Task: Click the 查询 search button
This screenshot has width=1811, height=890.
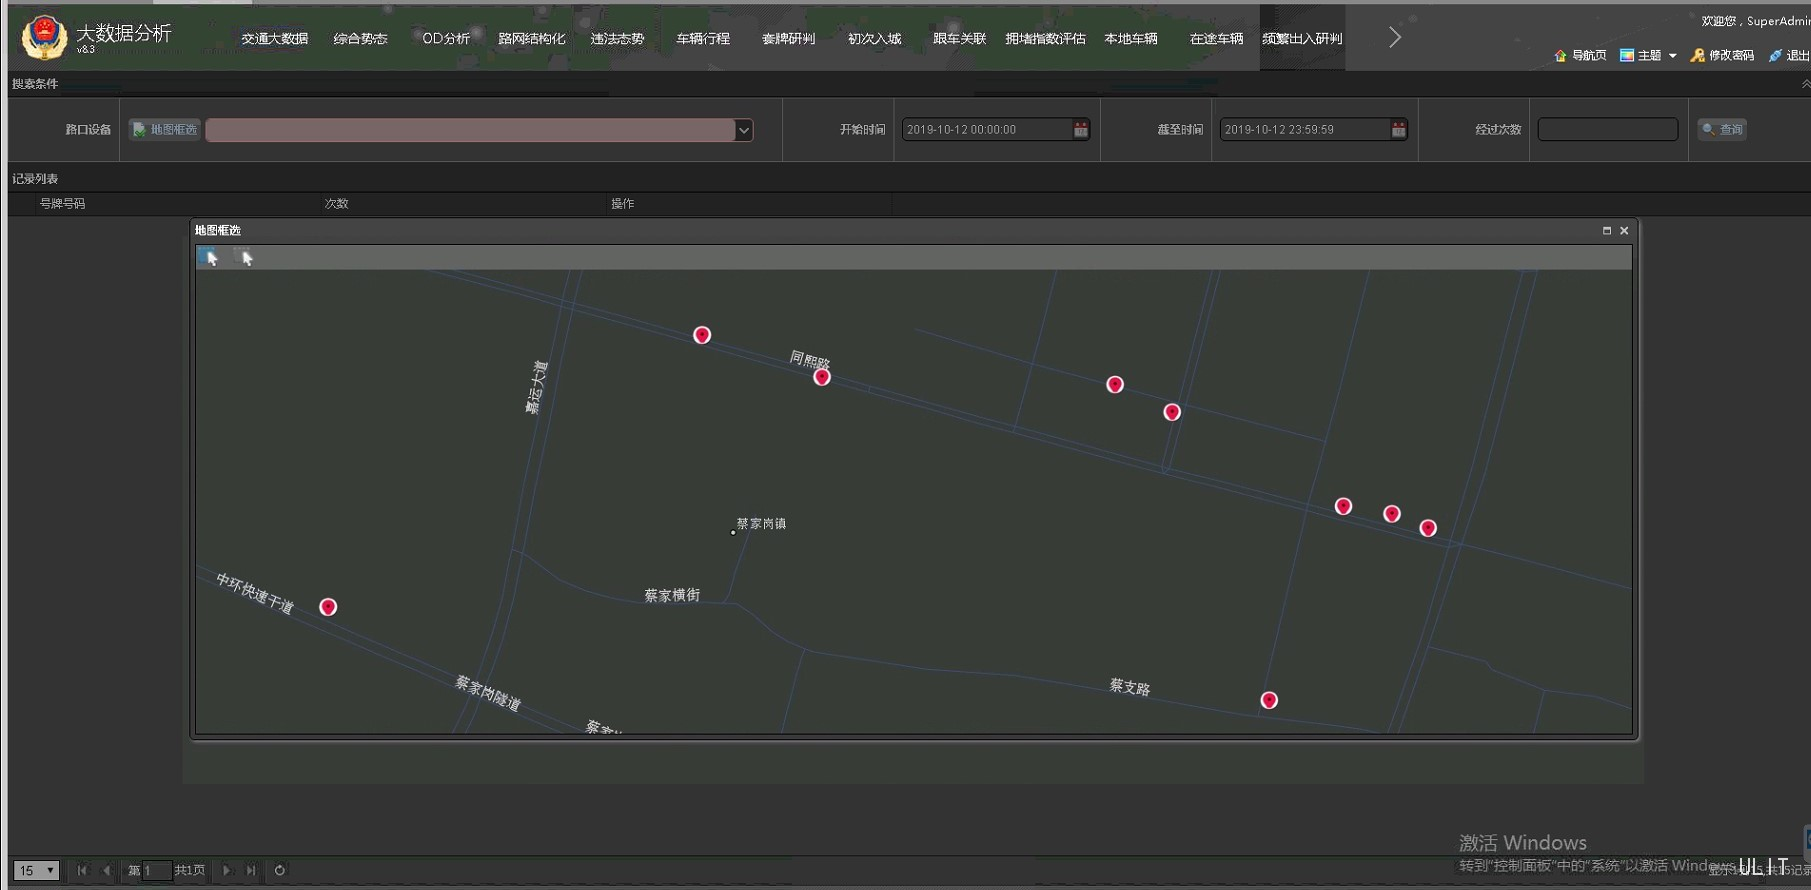Action: click(1722, 130)
